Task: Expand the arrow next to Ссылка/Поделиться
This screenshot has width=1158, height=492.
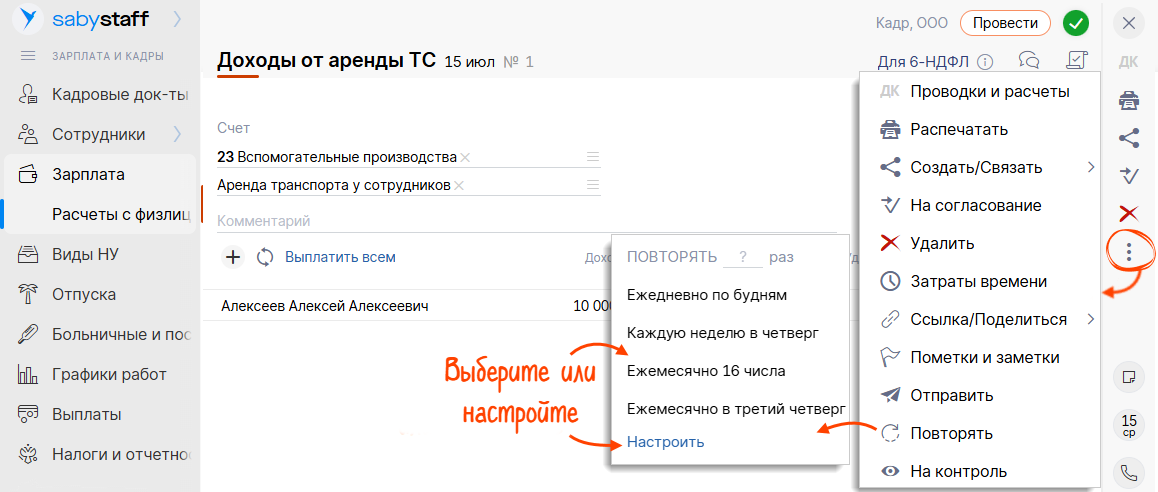Action: click(x=1090, y=319)
